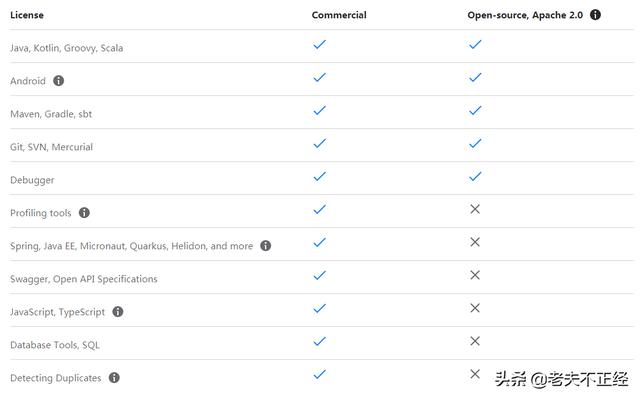Viewport: 640px width, 399px height.
Task: Click Open-source cross for Database Tools, SQL
Action: click(x=475, y=341)
